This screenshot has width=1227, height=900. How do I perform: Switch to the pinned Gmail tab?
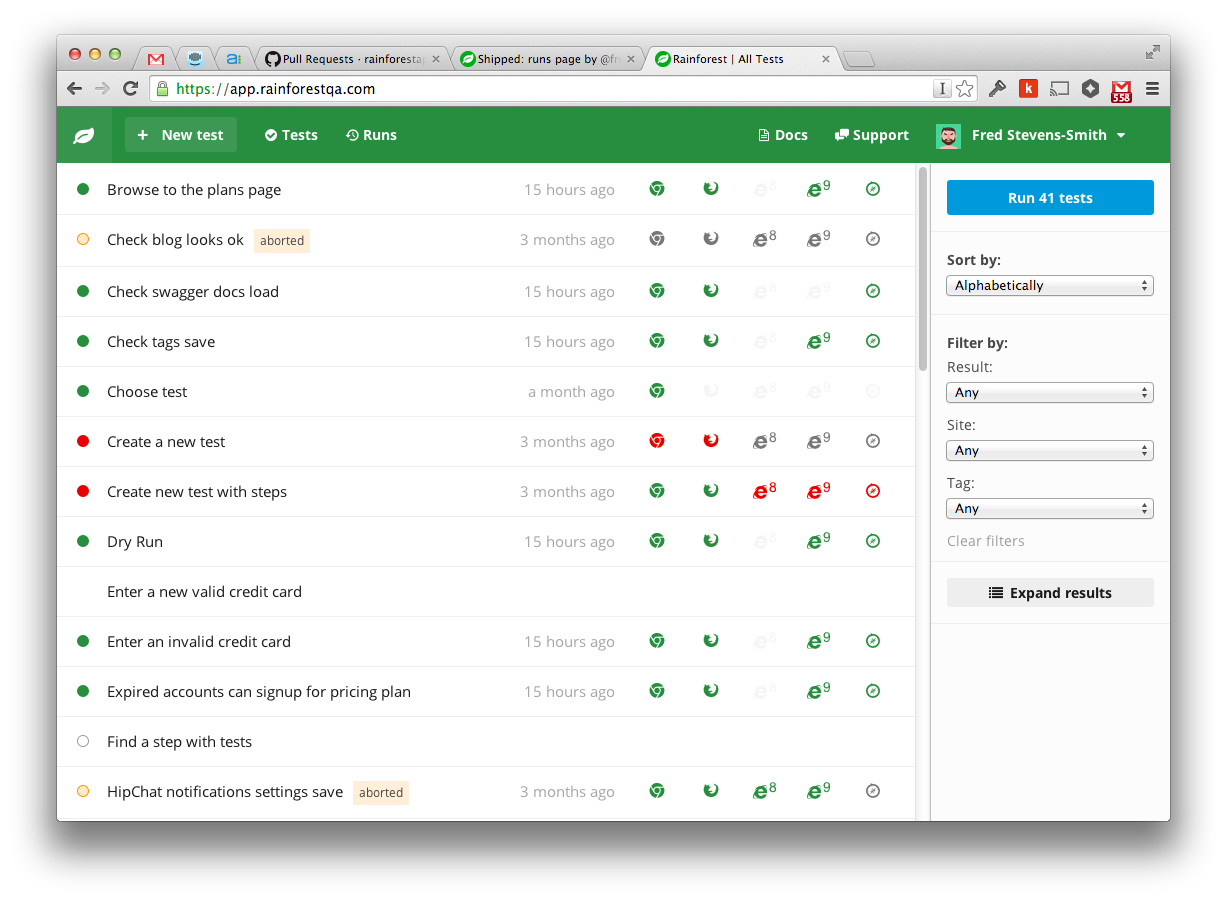click(156, 59)
